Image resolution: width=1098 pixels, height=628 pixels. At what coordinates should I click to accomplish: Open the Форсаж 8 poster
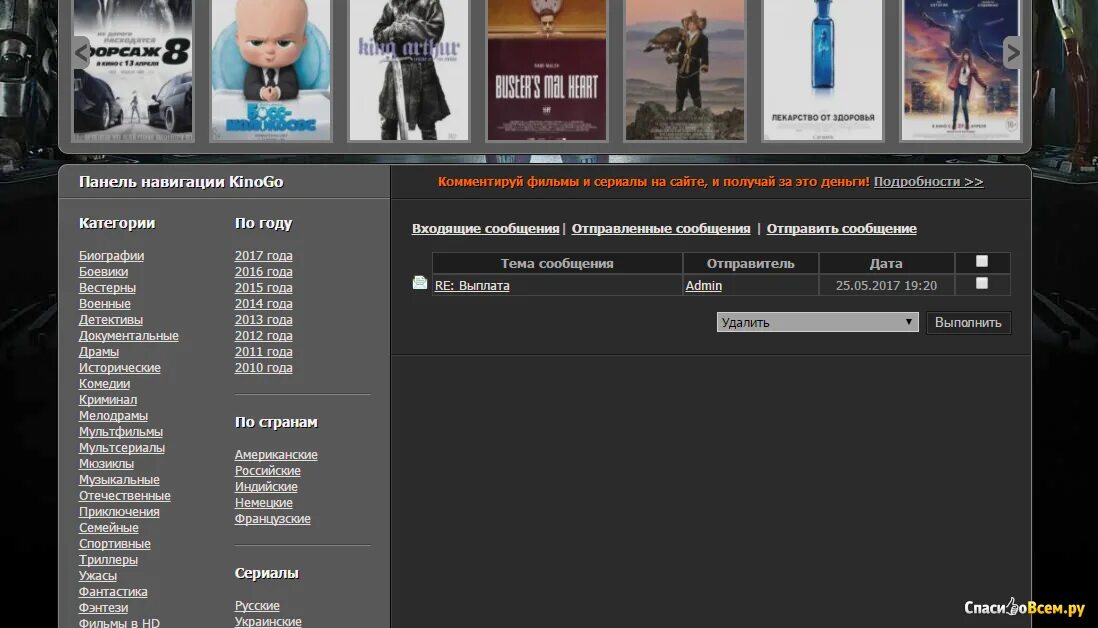[132, 70]
